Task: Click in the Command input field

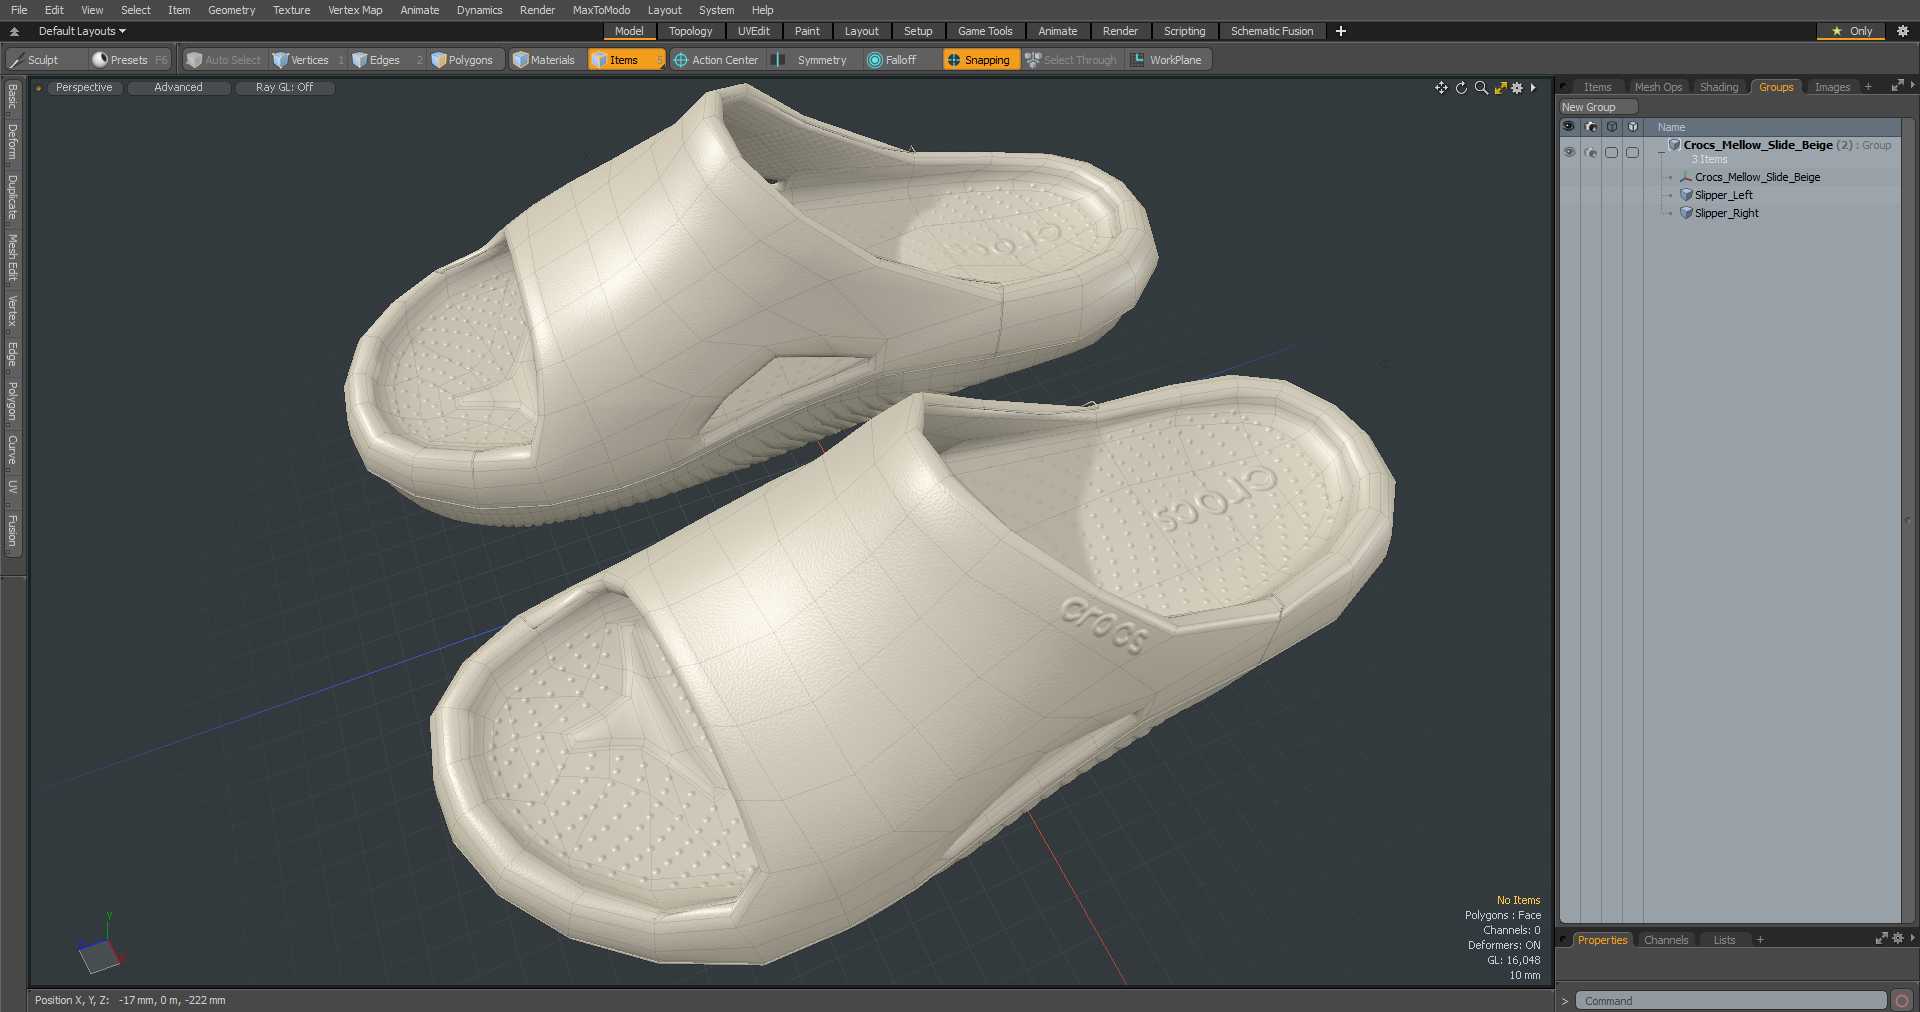Action: [x=1731, y=1001]
